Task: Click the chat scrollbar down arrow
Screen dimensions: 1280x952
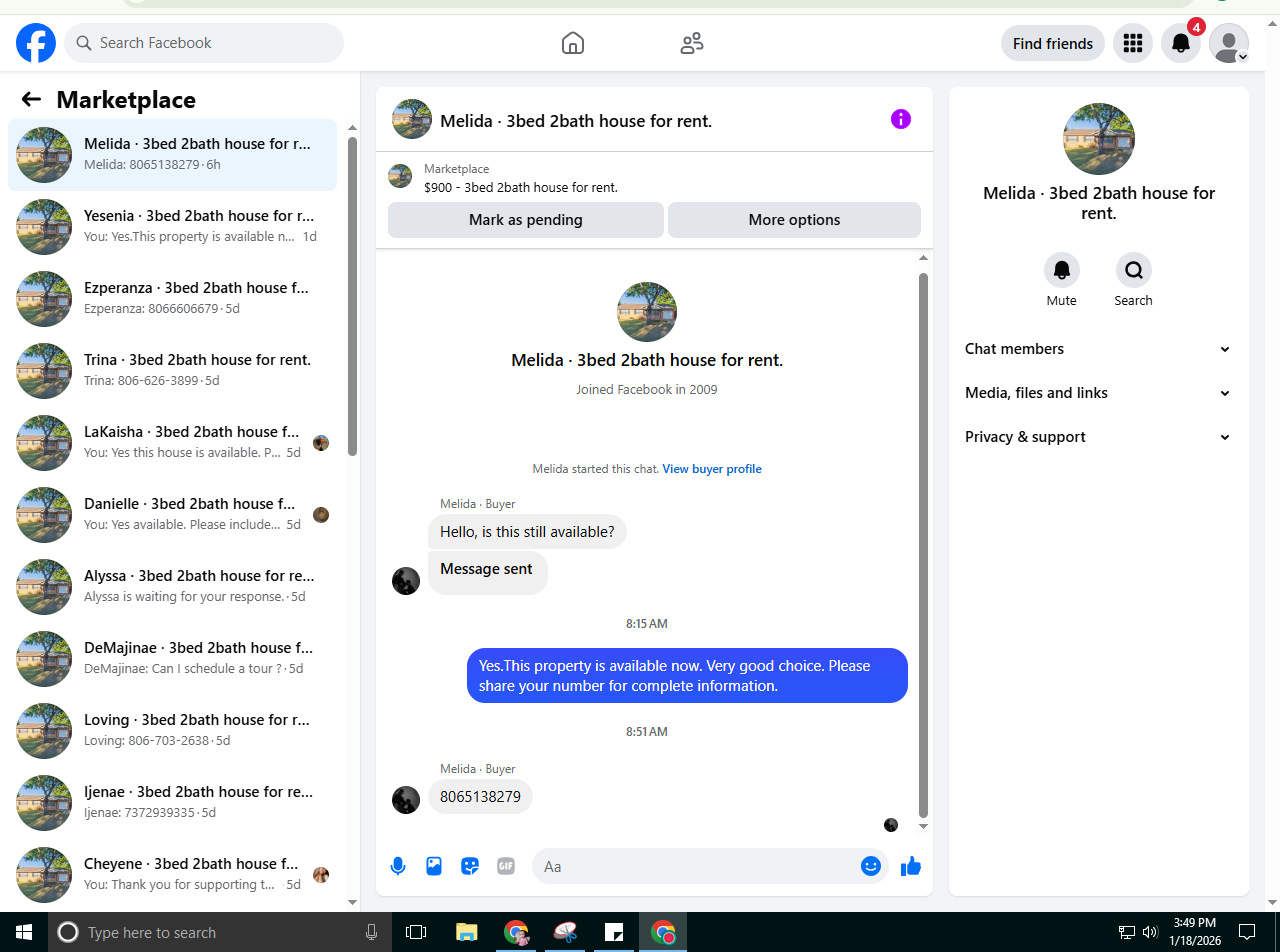Action: [923, 827]
